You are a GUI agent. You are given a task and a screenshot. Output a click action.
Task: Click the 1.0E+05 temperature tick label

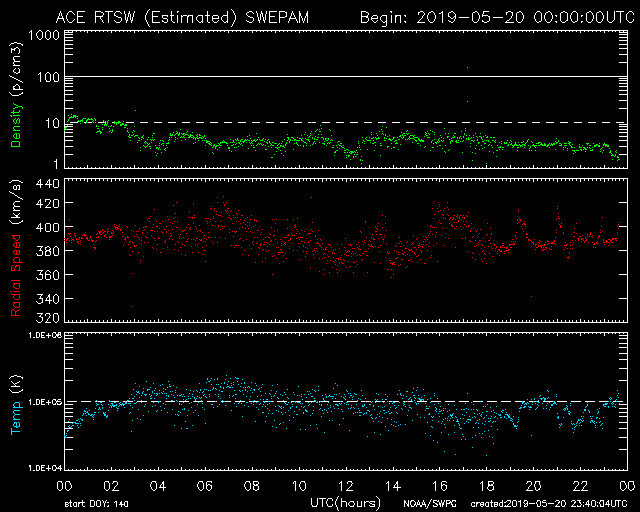(x=46, y=401)
